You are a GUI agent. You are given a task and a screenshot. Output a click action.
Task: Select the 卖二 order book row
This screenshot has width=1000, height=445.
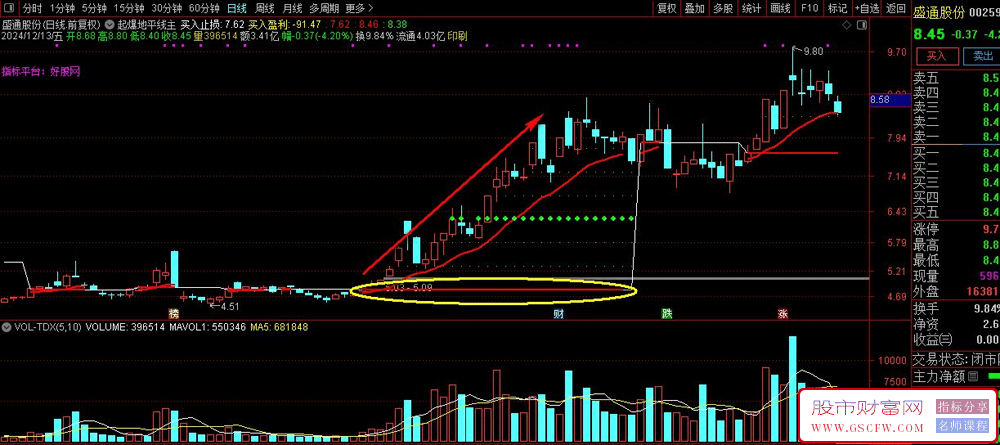click(956, 122)
